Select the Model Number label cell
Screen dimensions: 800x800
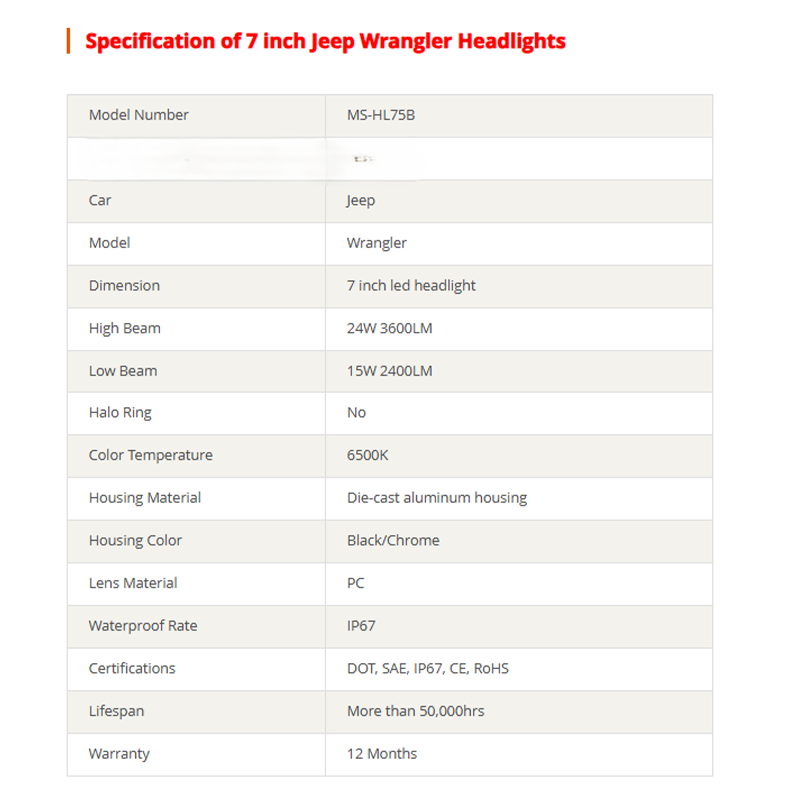coord(138,115)
